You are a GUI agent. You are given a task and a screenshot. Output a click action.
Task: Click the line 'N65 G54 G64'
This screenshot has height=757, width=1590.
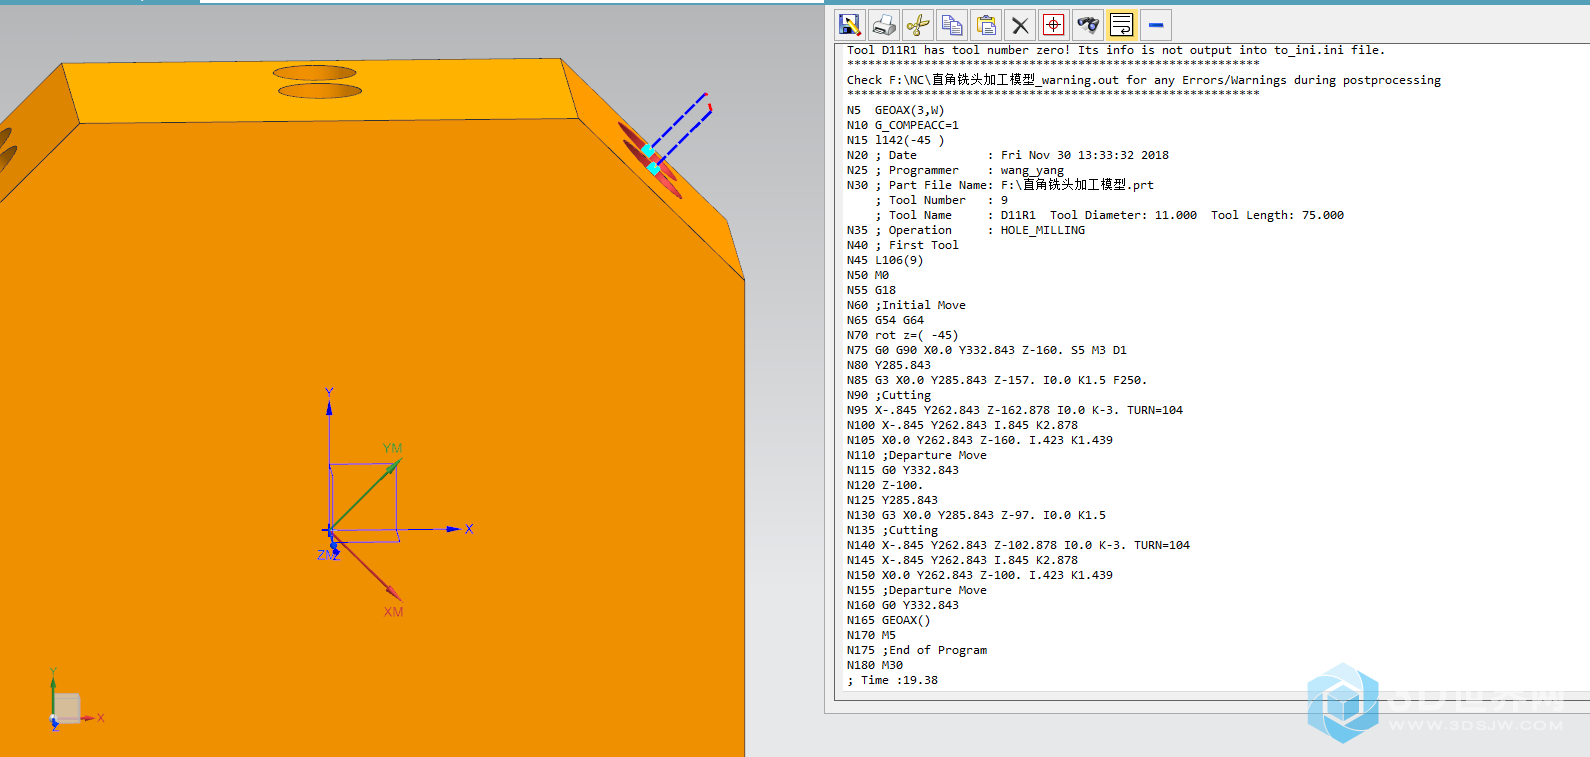(x=885, y=320)
